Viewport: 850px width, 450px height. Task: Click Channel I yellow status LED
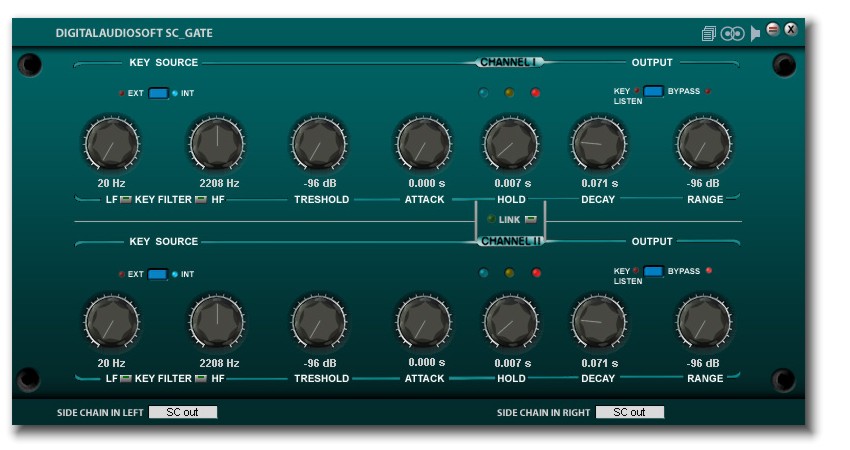(509, 93)
